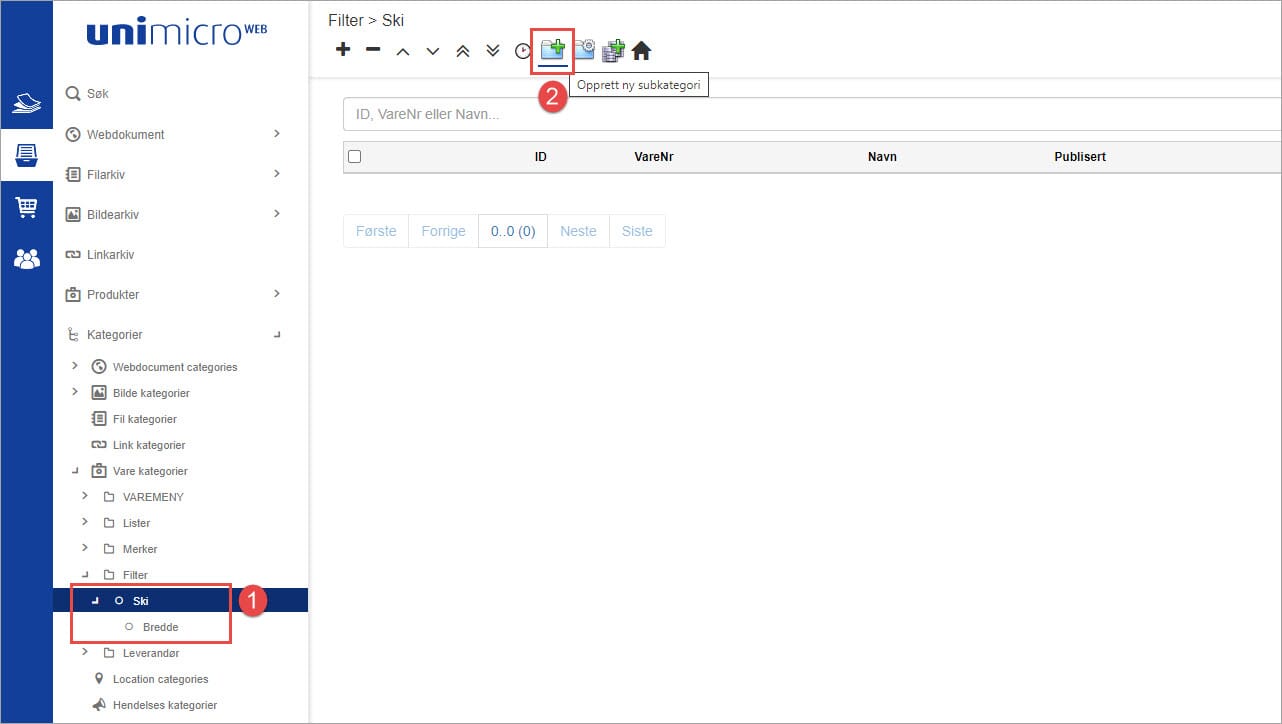Click the Produkter camera box icon
The image size is (1282, 724).
(x=72, y=294)
